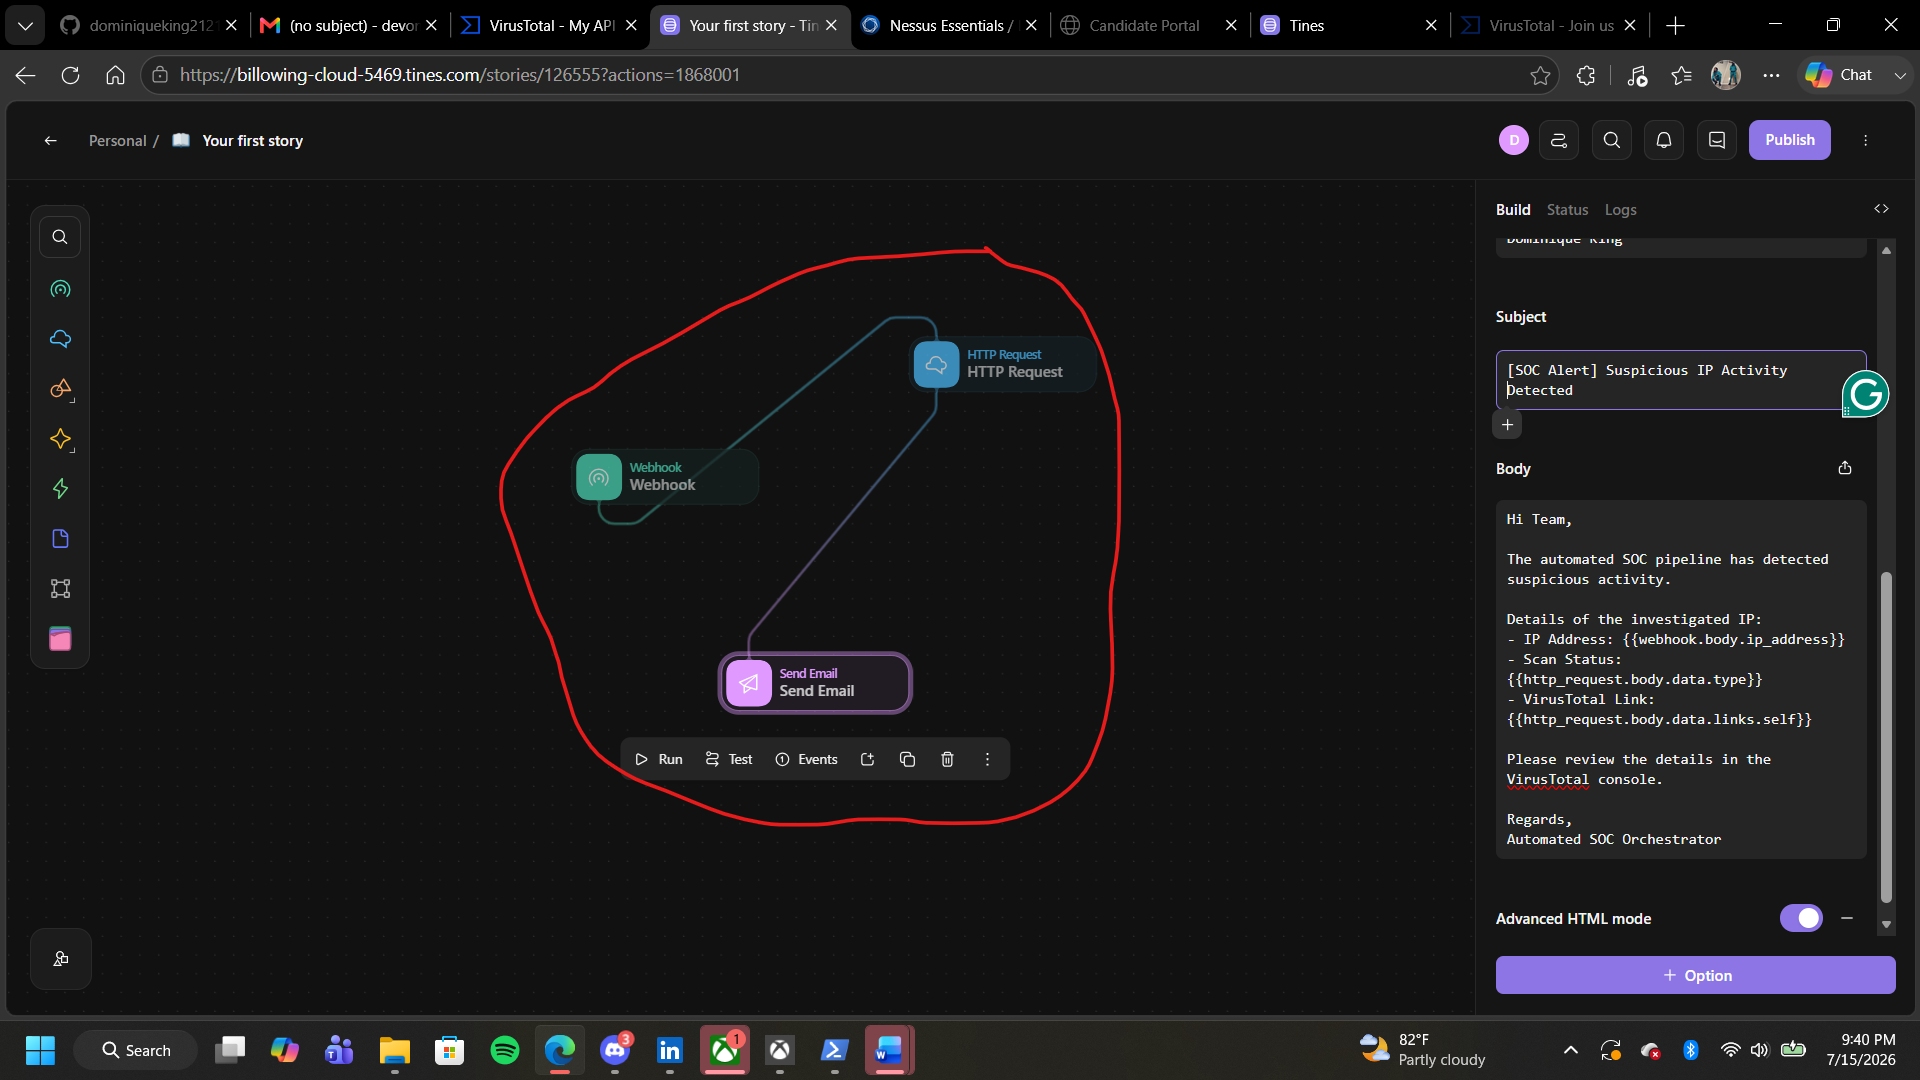Open Spotify from the Windows taskbar
The width and height of the screenshot is (1920, 1080).
pos(505,1050)
